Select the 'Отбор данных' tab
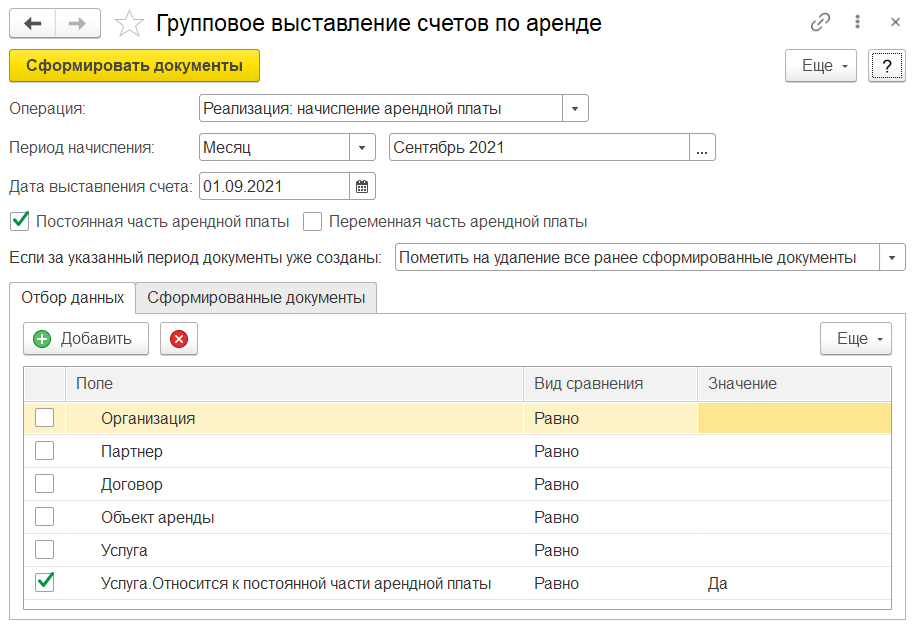 (72, 298)
